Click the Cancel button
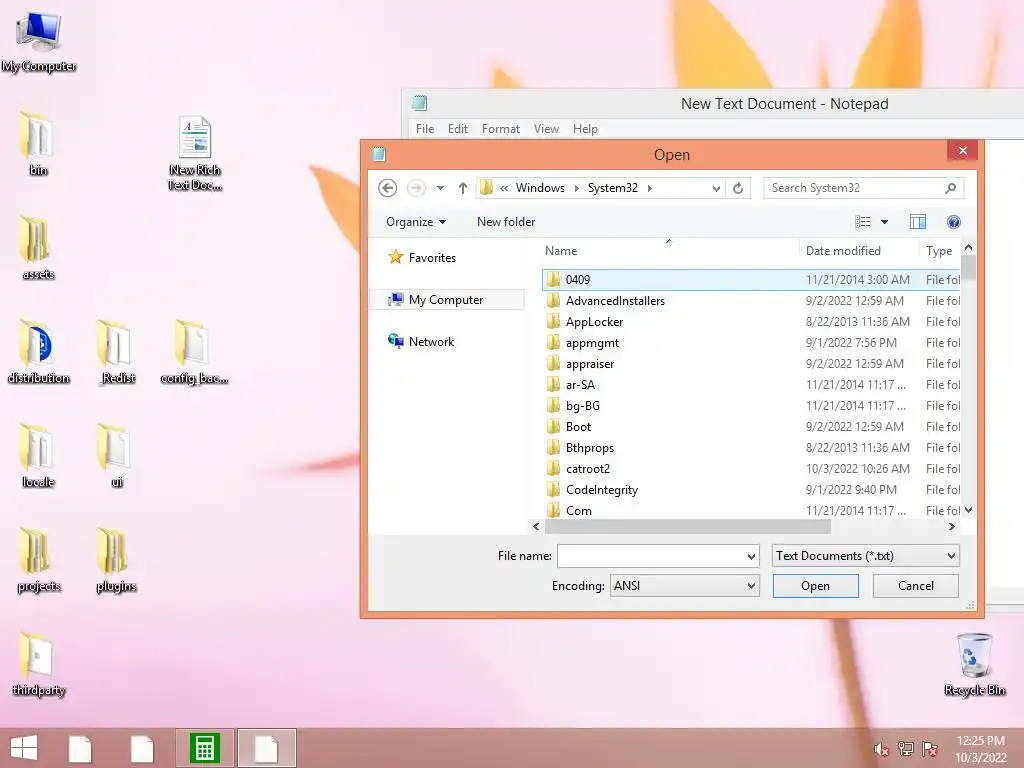 pos(916,586)
